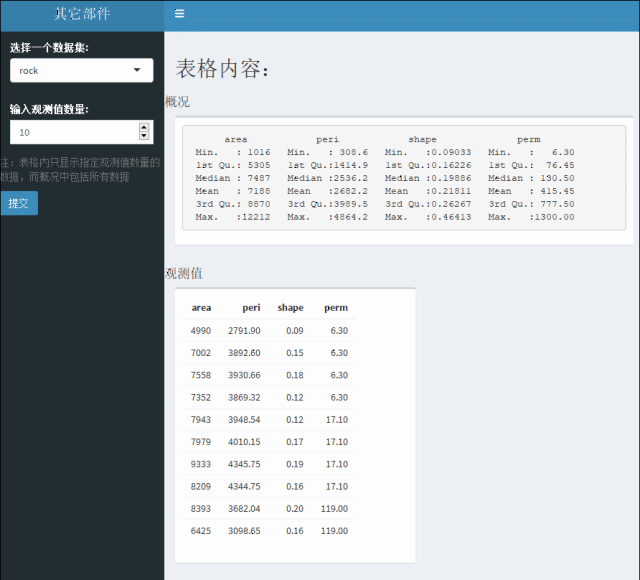The image size is (640, 580).
Task: Select peri value 4344.75
Action: [x=244, y=486]
